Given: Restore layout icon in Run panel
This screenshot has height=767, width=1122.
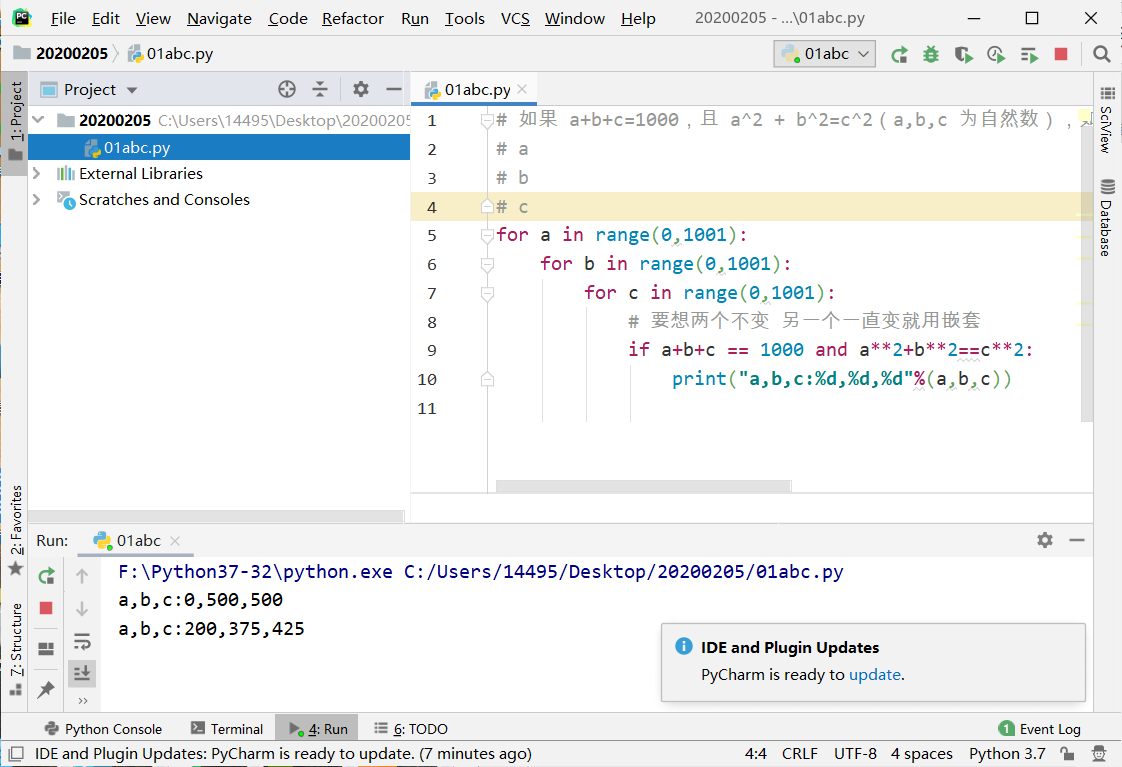Looking at the screenshot, I should (46, 648).
